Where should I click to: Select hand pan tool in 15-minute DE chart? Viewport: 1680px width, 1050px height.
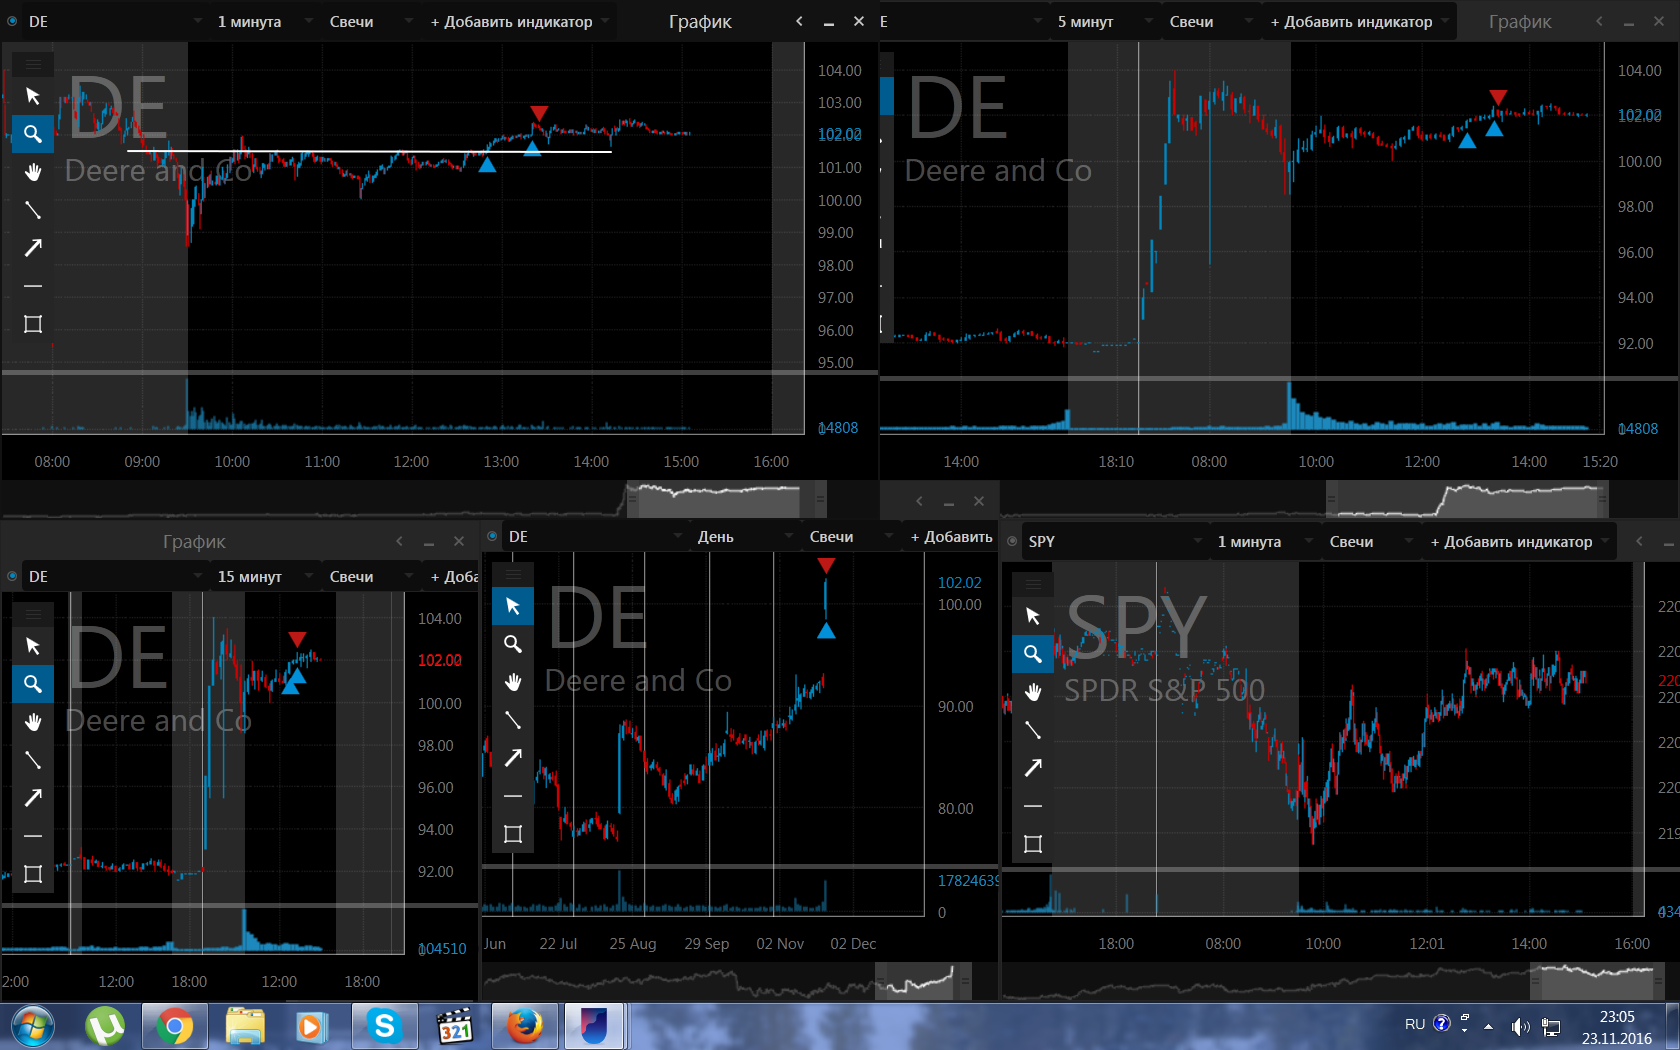(x=33, y=722)
